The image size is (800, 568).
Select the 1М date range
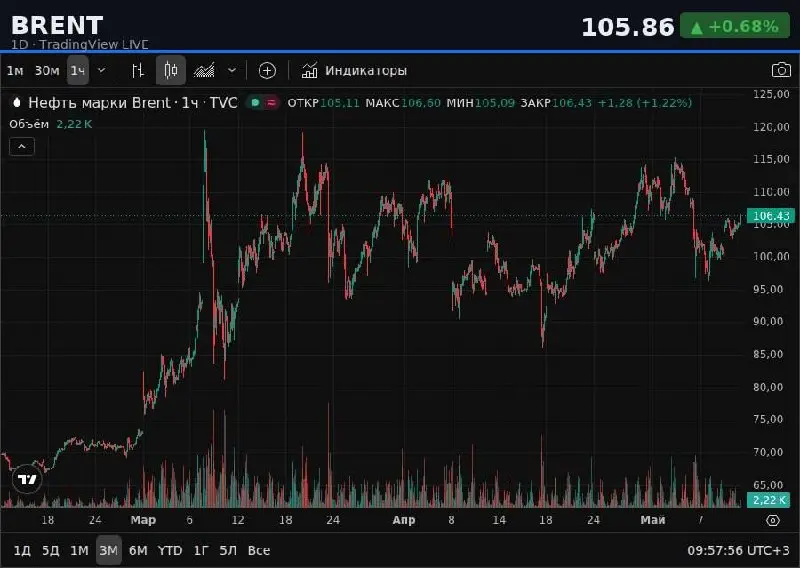79,551
